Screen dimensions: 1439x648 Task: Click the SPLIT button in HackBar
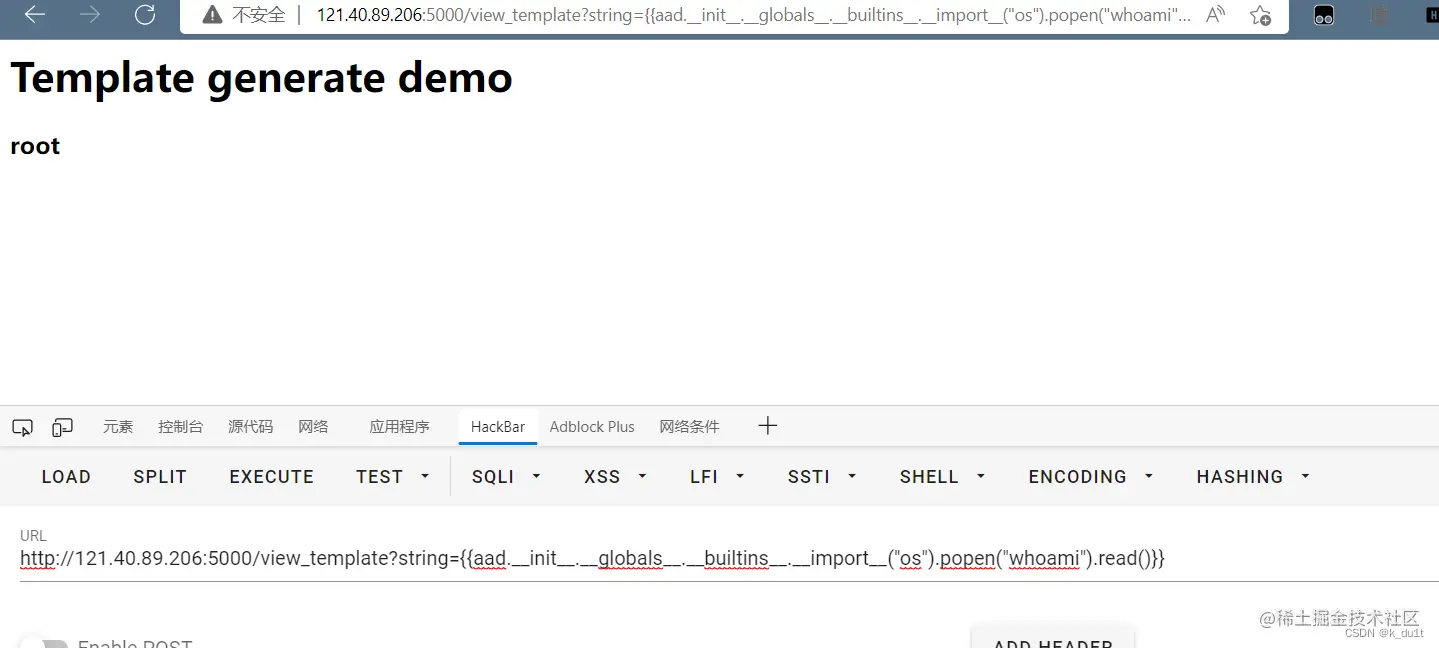coord(160,477)
